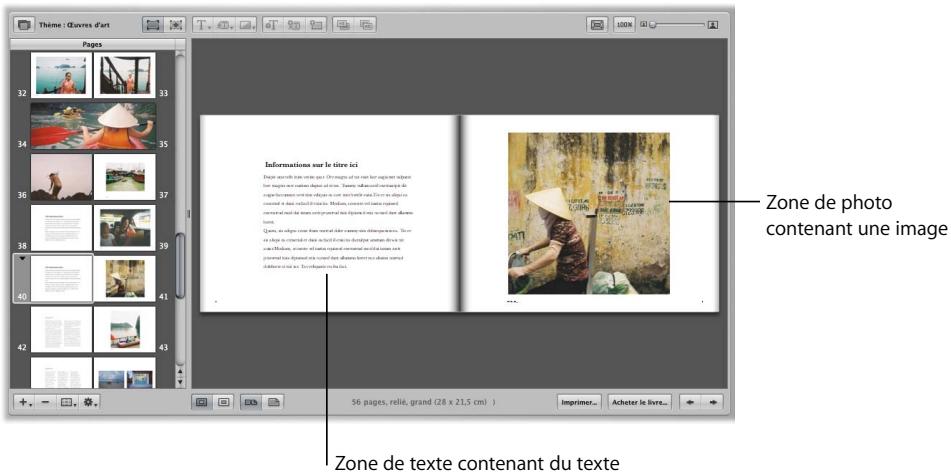Switch to Edit Layout mode

(175, 25)
